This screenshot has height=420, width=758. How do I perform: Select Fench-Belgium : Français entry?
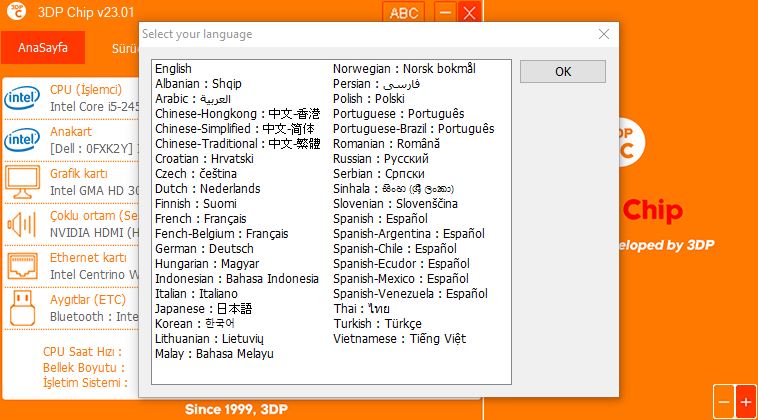(221, 233)
